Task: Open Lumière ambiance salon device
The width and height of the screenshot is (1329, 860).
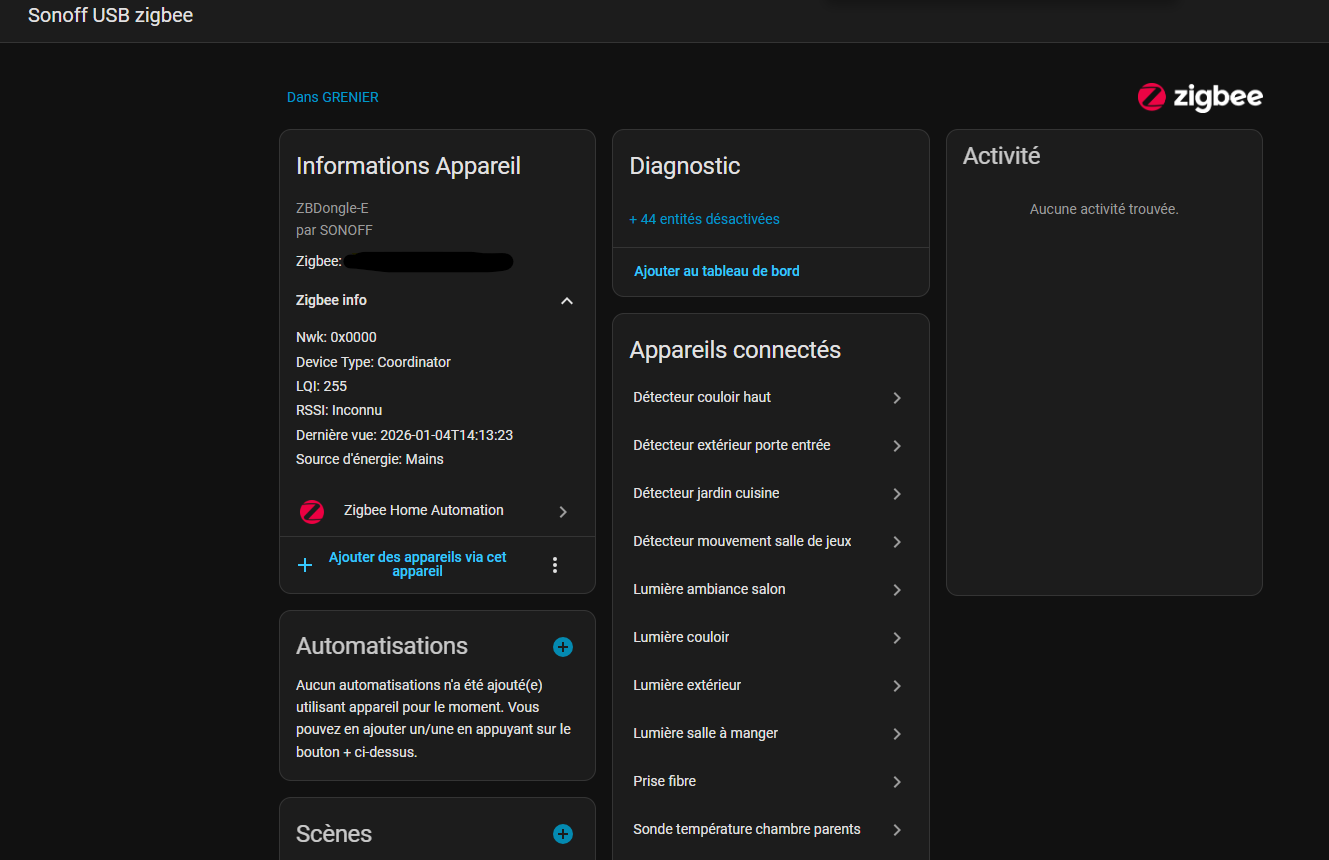Action: pyautogui.click(x=709, y=589)
